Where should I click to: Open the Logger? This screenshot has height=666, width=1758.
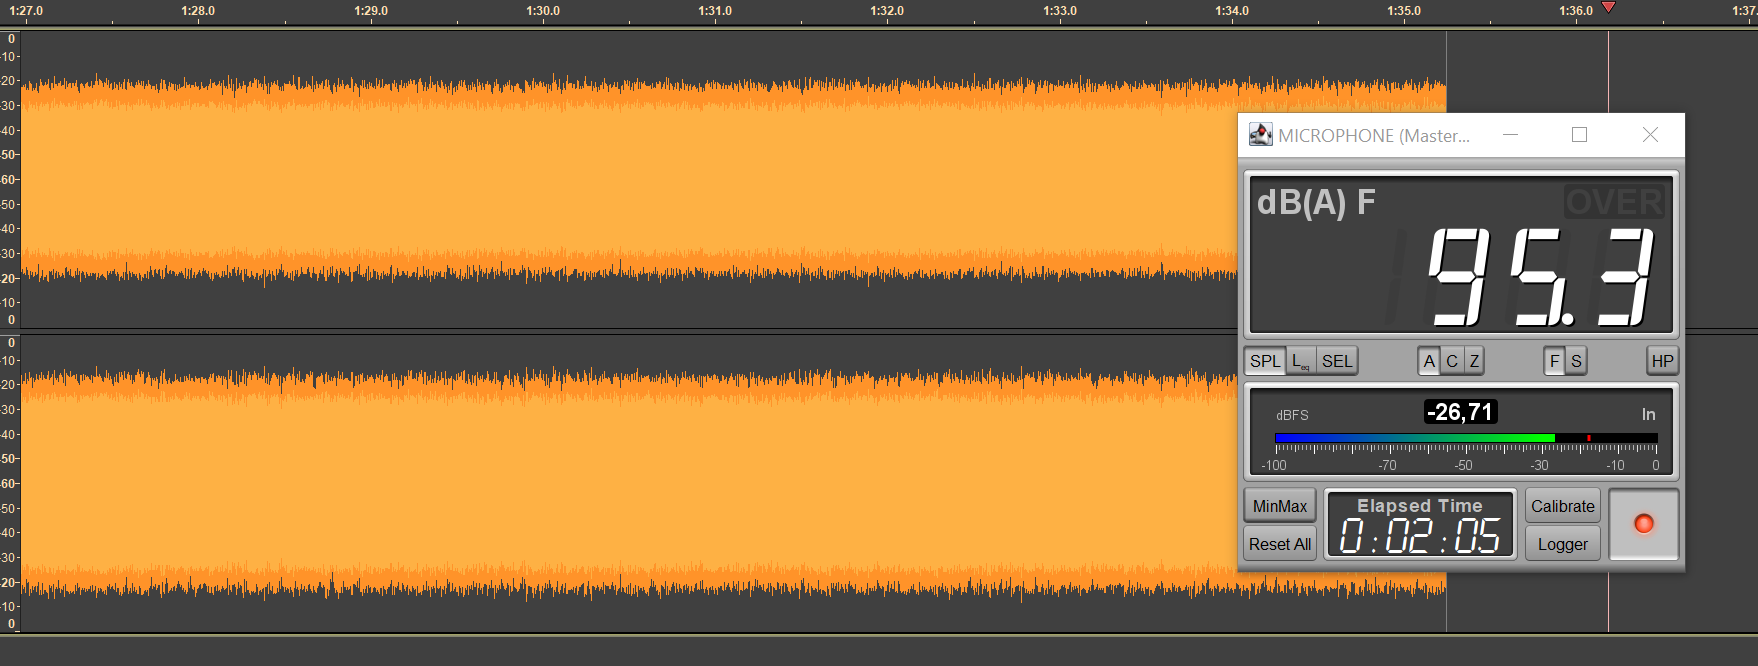point(1563,544)
